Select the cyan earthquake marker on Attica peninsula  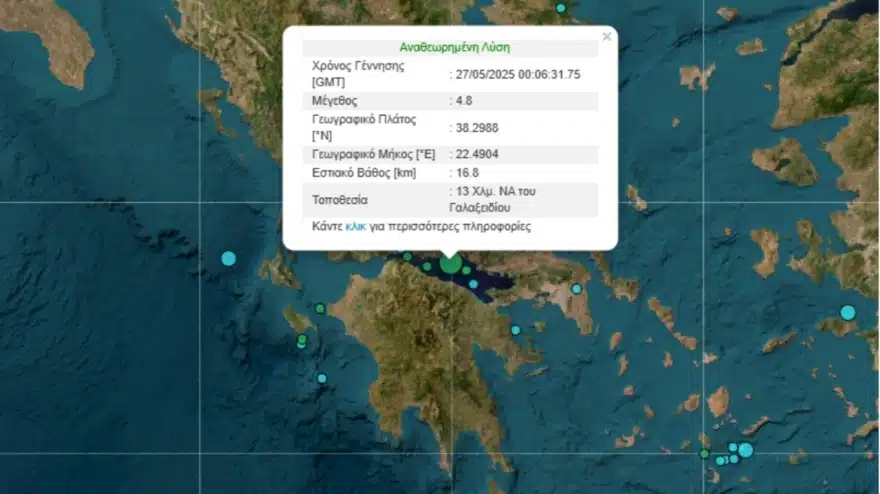(x=577, y=289)
